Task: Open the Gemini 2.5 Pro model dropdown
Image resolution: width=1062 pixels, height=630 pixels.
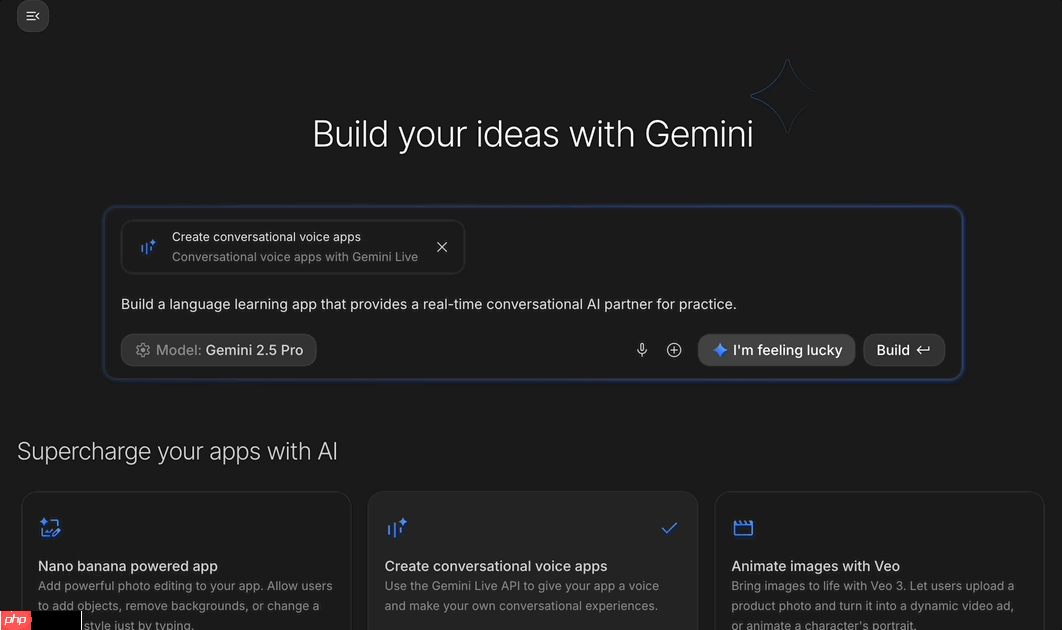Action: click(x=219, y=350)
